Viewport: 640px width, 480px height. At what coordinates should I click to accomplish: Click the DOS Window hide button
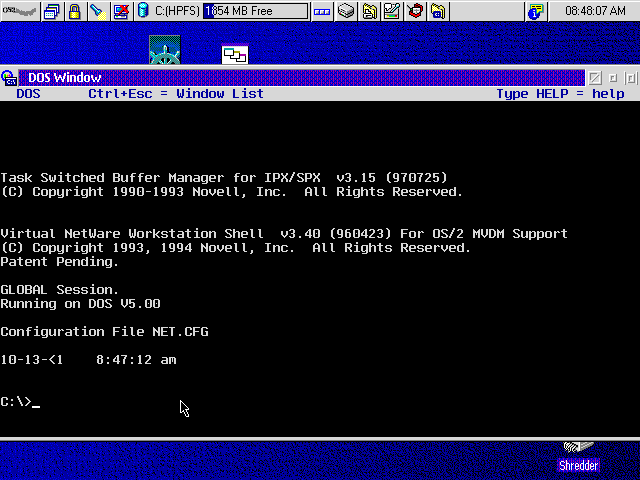595,78
